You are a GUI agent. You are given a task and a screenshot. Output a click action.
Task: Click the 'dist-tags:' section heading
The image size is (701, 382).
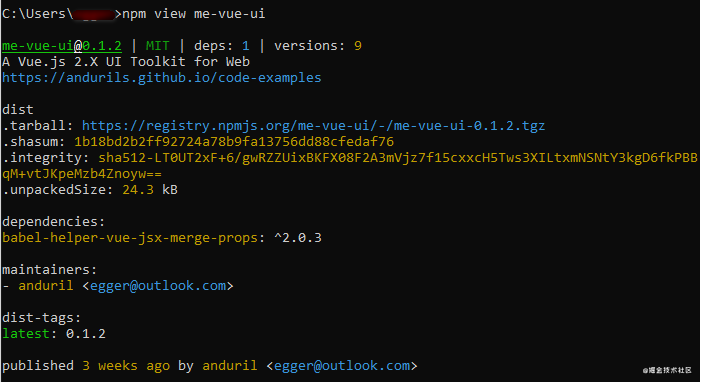click(42, 318)
